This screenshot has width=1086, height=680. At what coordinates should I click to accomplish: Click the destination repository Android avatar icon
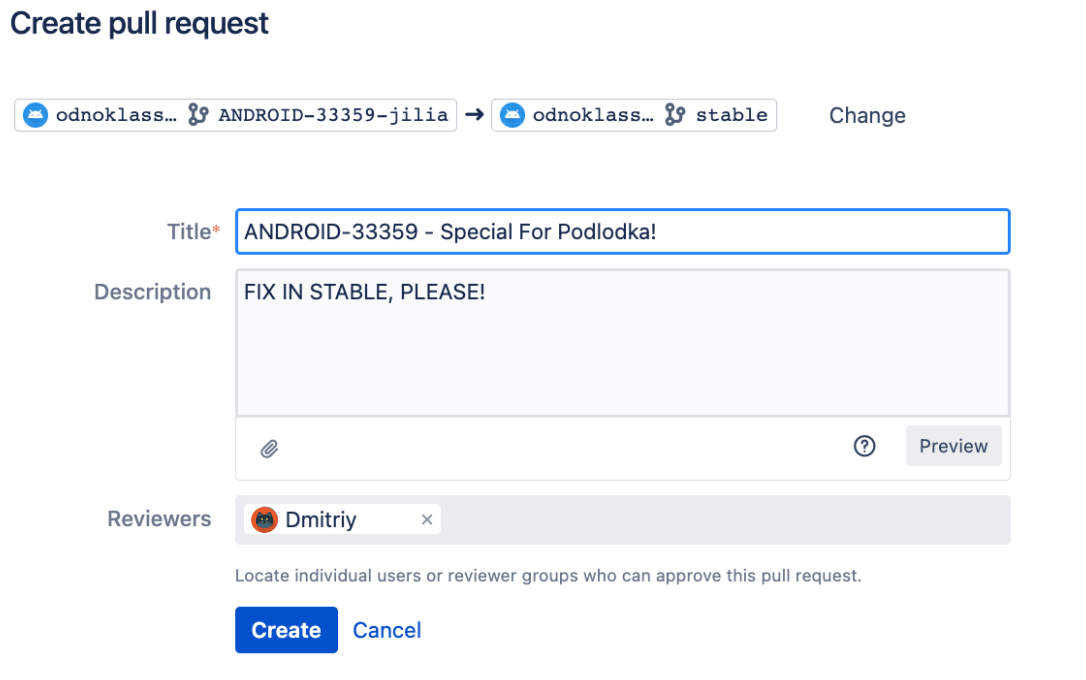tap(512, 115)
